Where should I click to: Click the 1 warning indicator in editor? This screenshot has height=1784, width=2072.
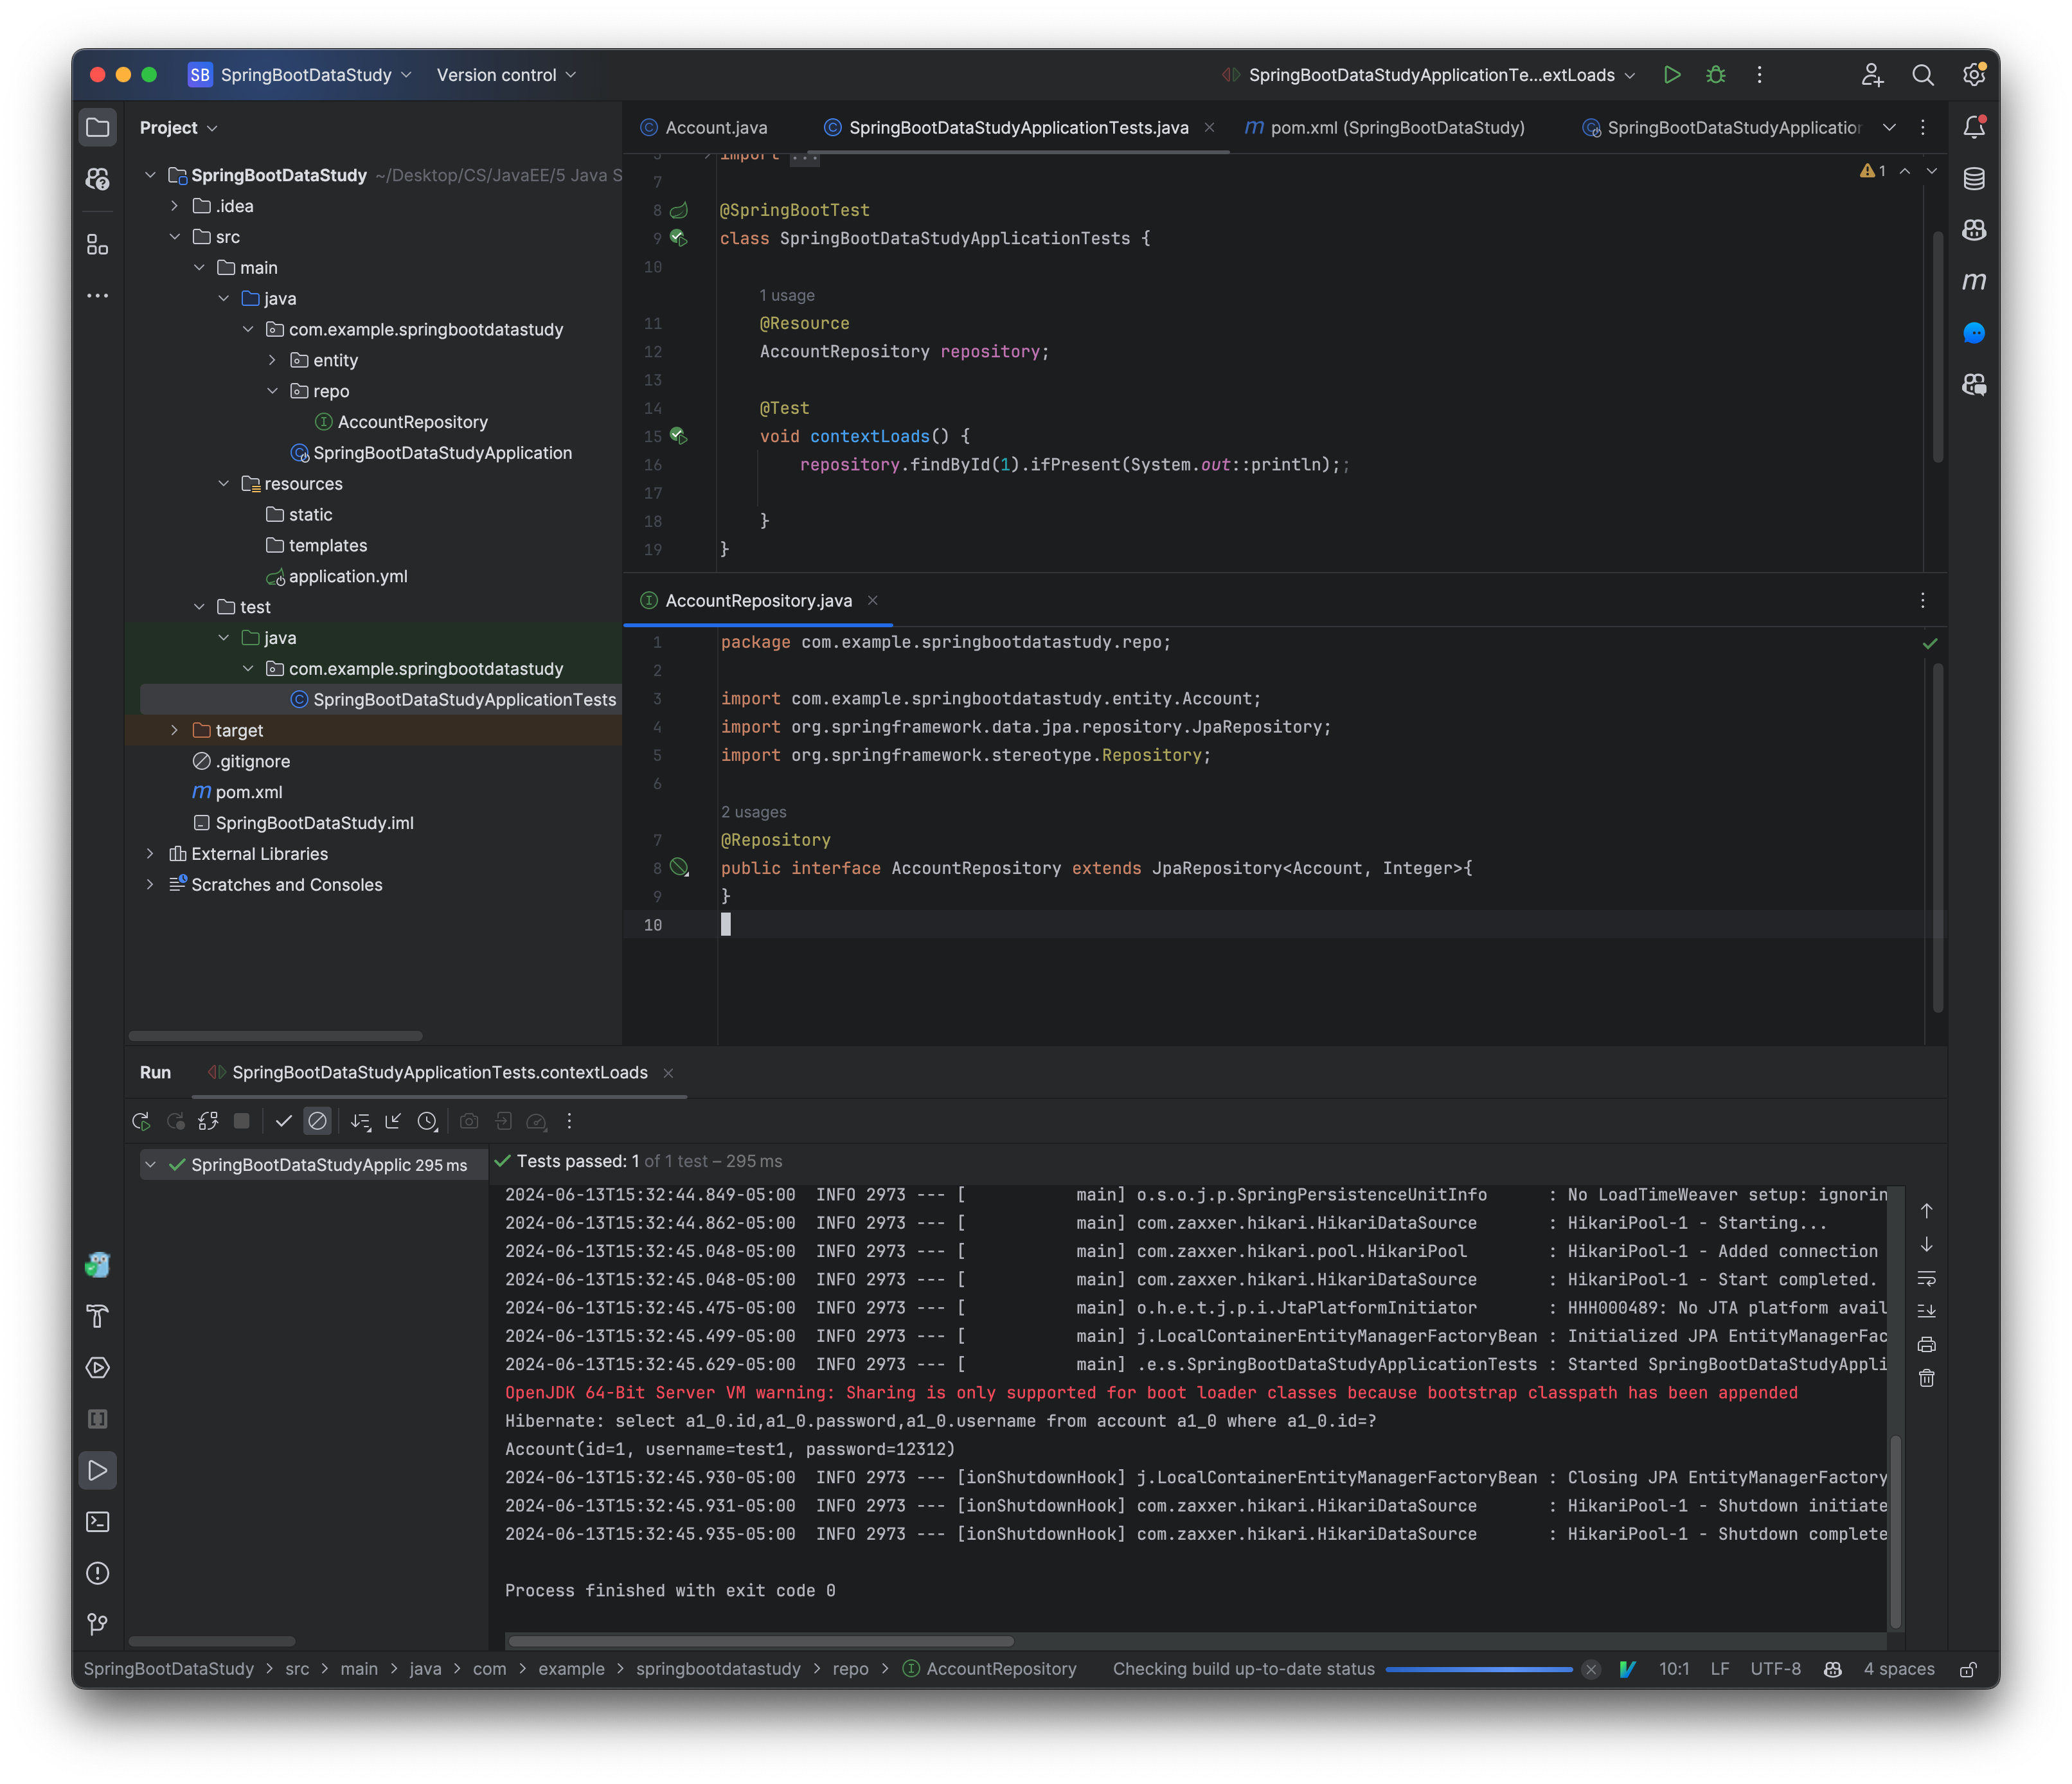pos(1873,171)
